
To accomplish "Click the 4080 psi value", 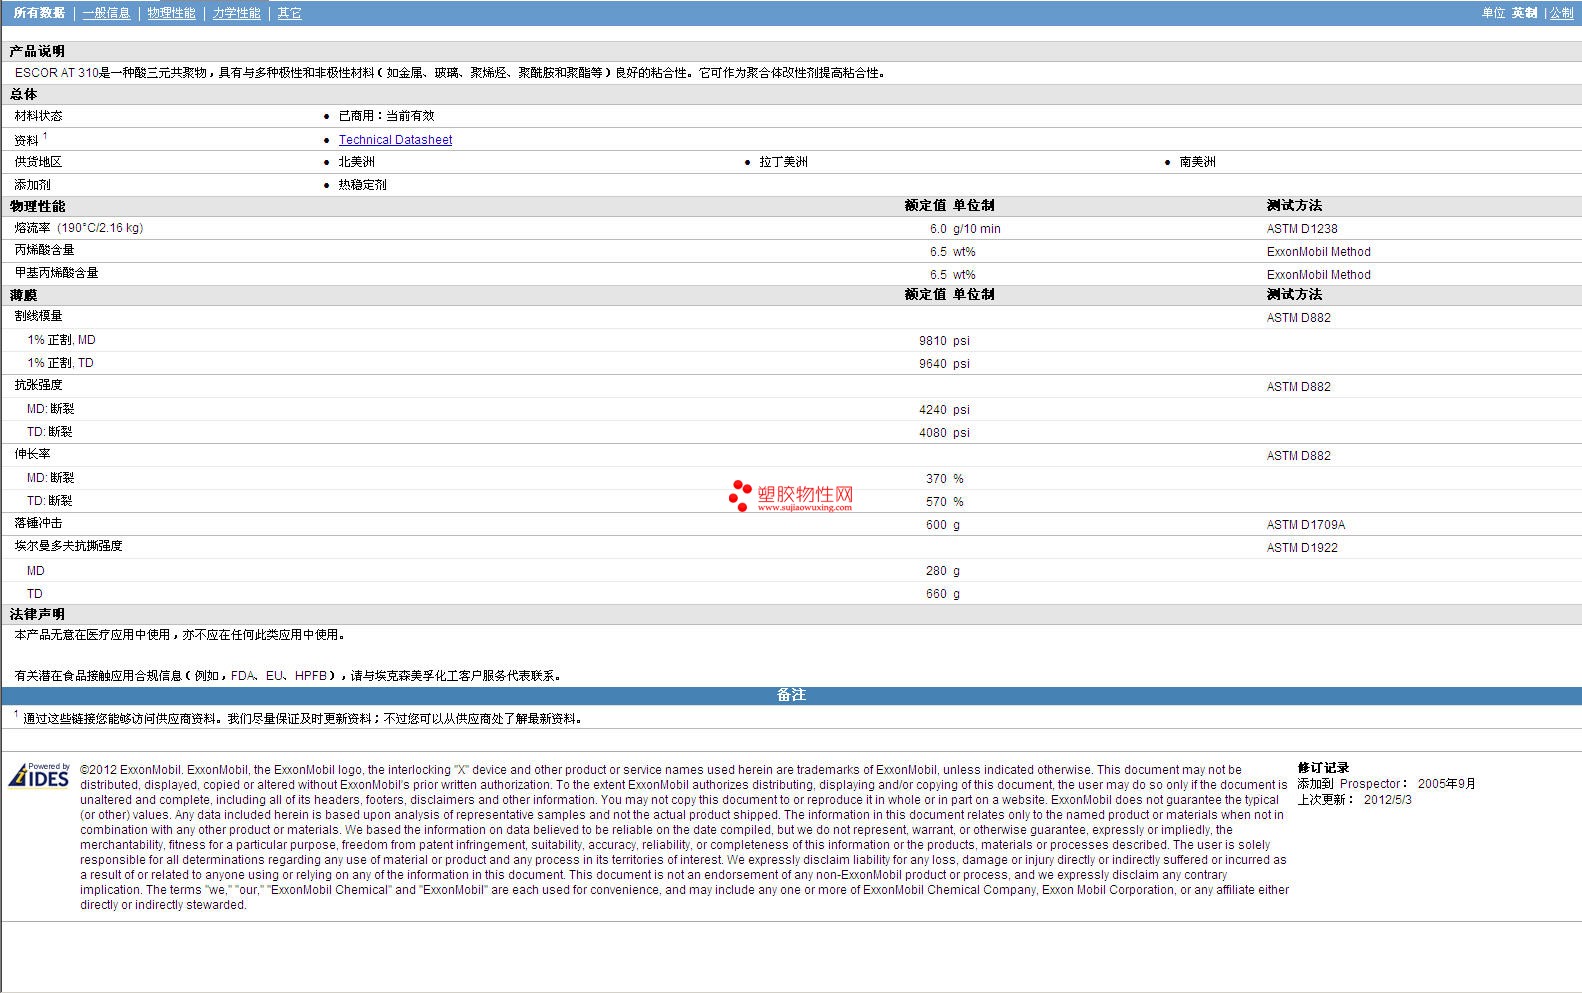I will tap(944, 433).
